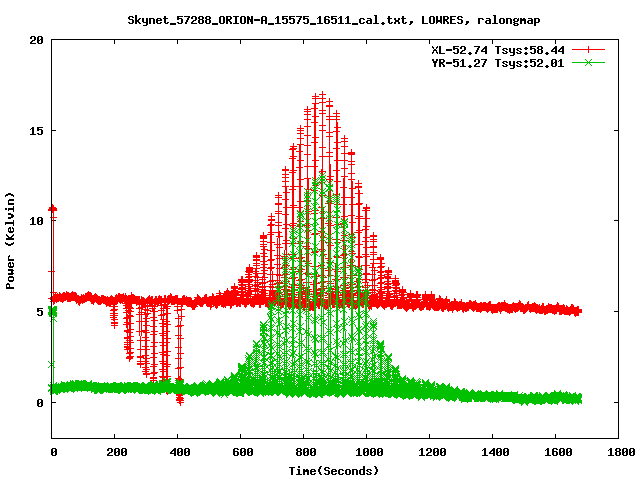Image resolution: width=640 pixels, height=480 pixels.
Task: Click the green line sample in the legend
Action: point(588,62)
